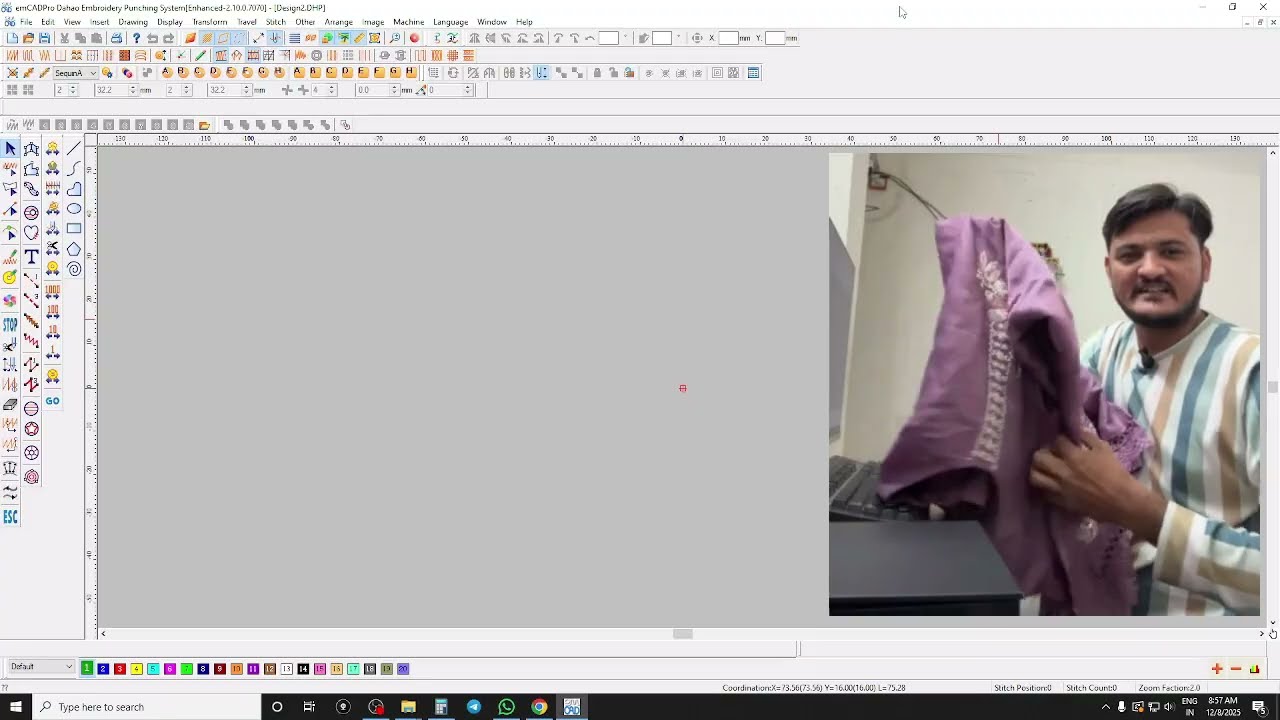This screenshot has height=720, width=1280.
Task: Select the Text tool
Action: click(x=31, y=257)
